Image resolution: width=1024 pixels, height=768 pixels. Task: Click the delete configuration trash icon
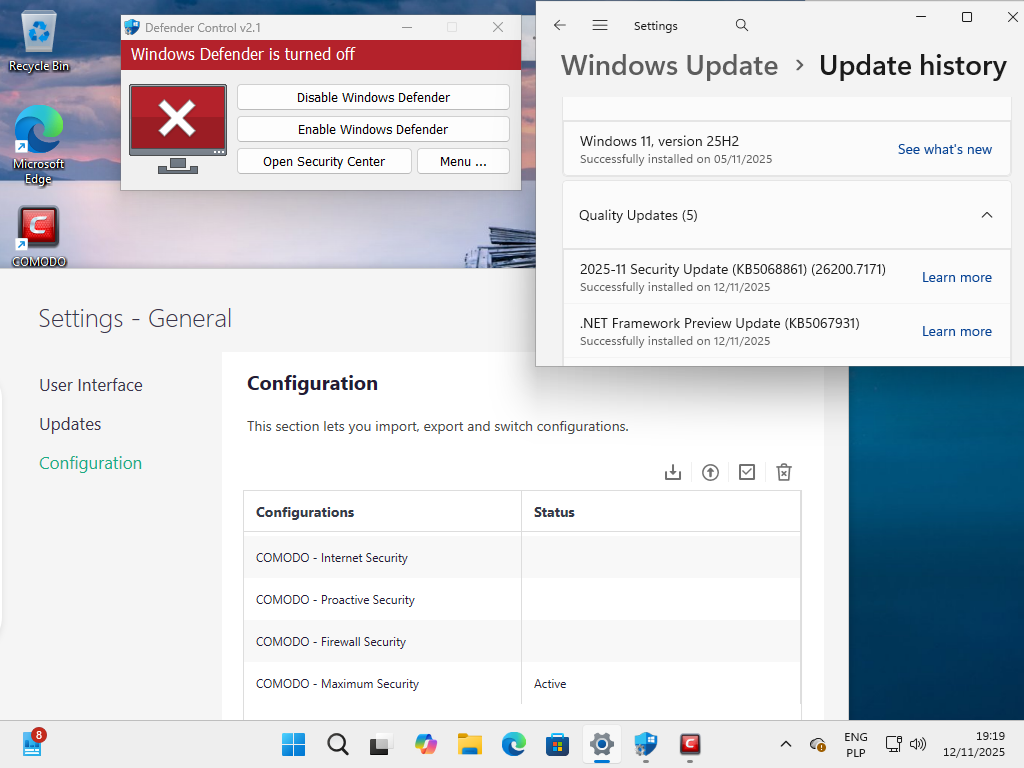pos(784,472)
